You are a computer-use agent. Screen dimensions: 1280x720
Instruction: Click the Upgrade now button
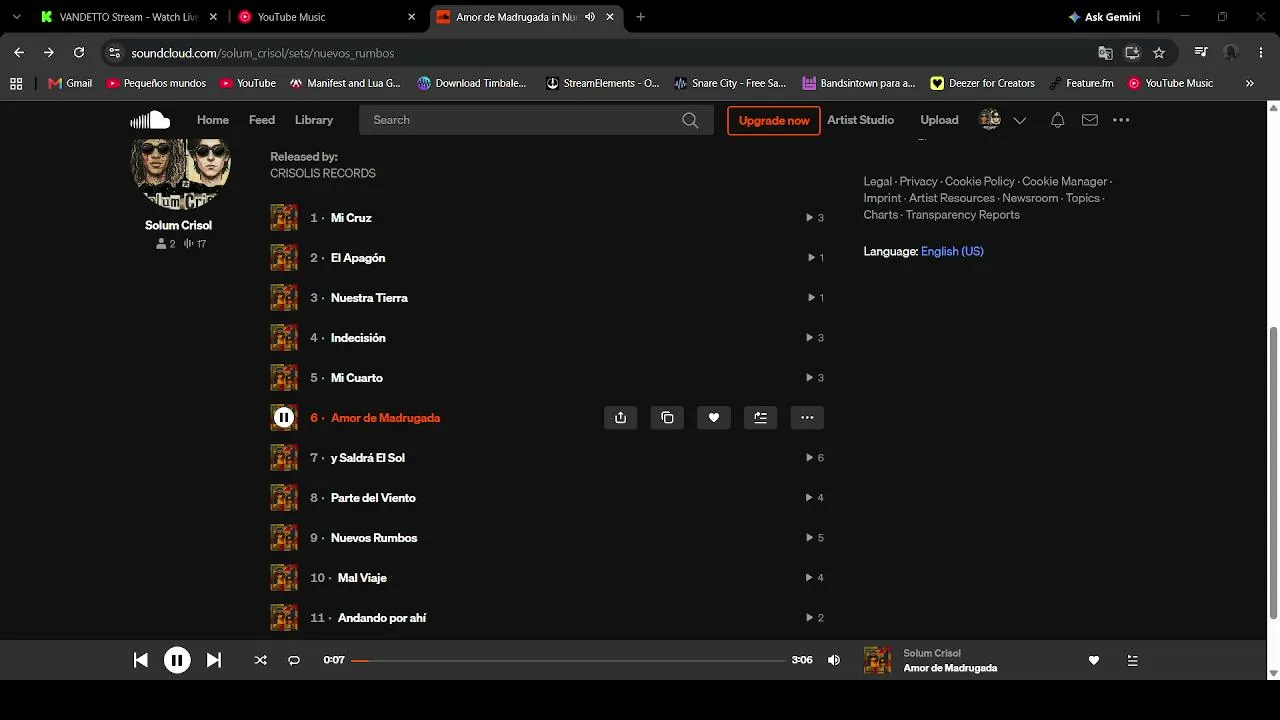point(774,120)
